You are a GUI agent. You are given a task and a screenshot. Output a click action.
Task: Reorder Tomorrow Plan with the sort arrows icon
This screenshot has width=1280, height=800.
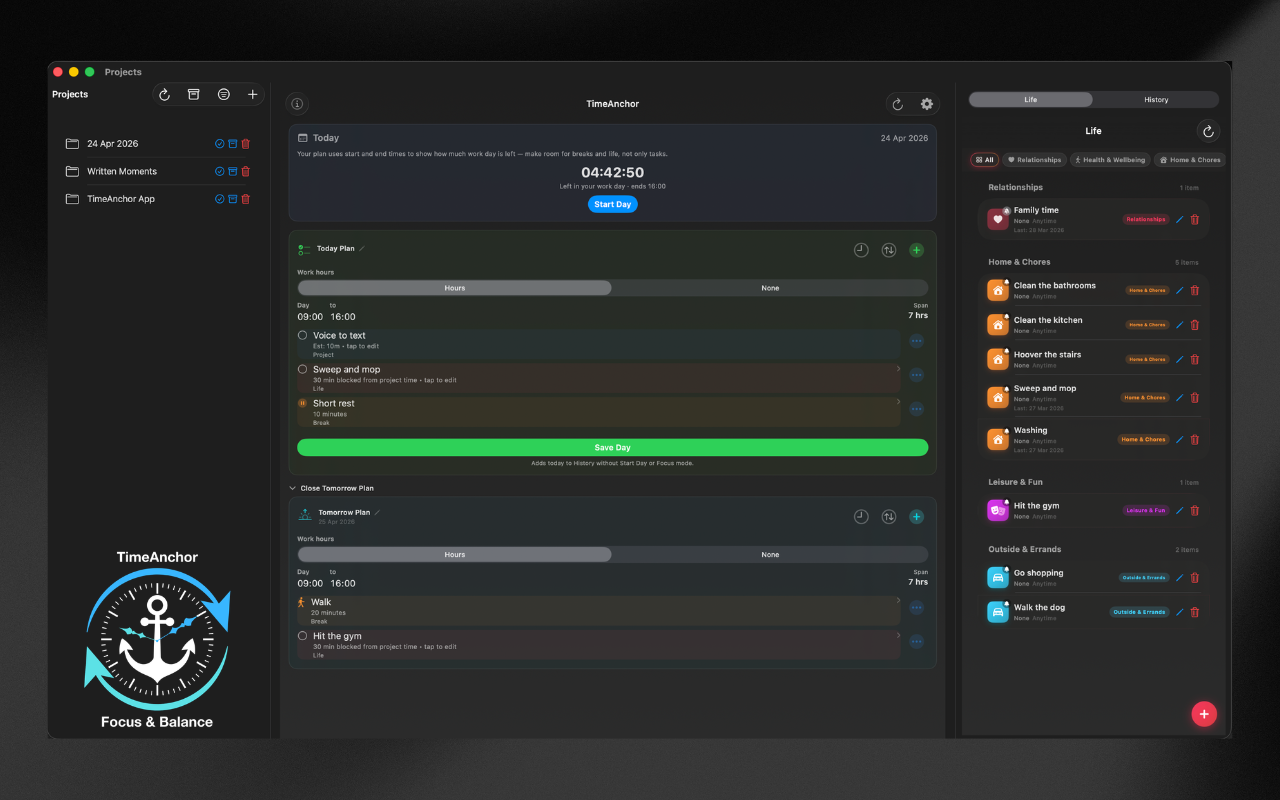tap(889, 517)
